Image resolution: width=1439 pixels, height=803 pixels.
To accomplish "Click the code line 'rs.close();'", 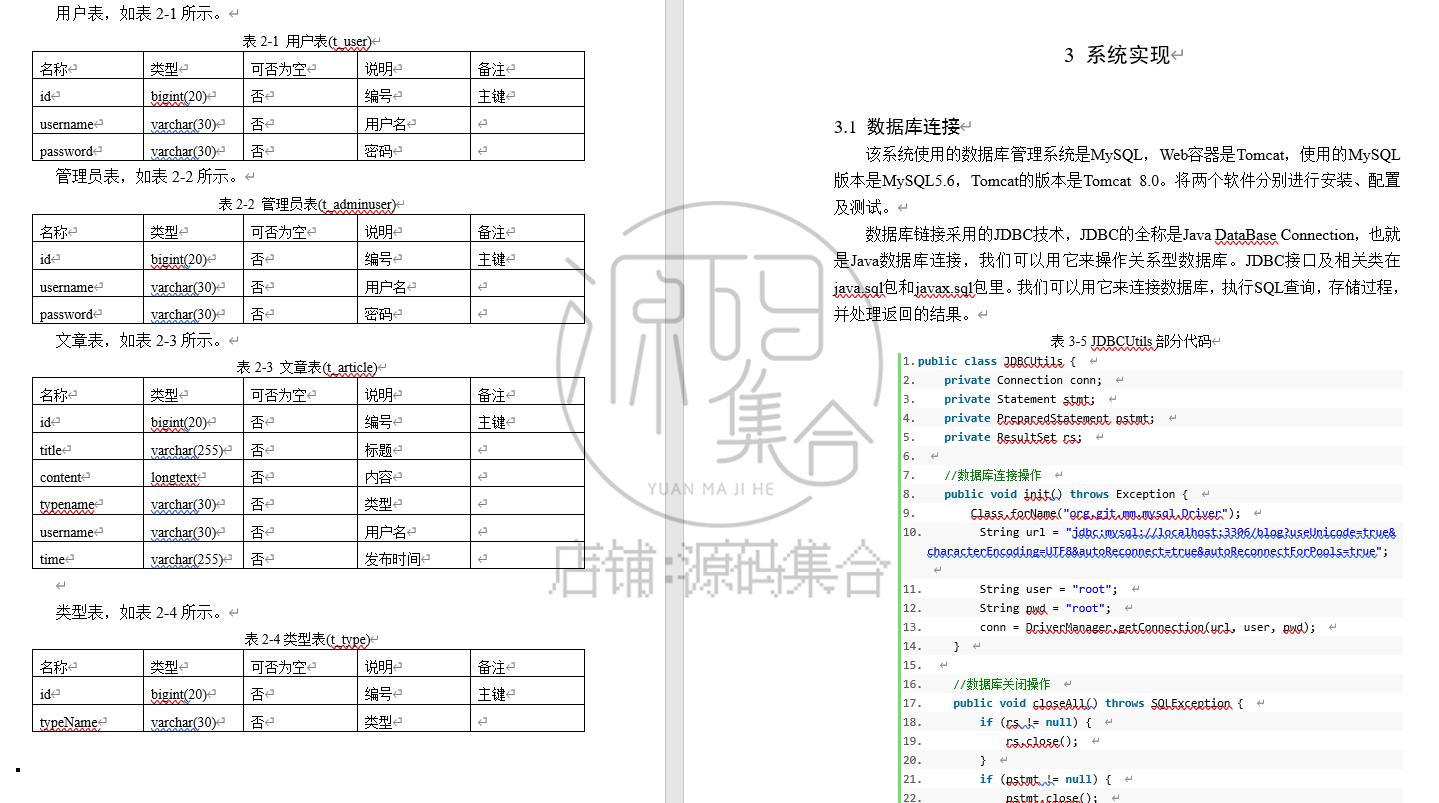I will click(x=1042, y=741).
